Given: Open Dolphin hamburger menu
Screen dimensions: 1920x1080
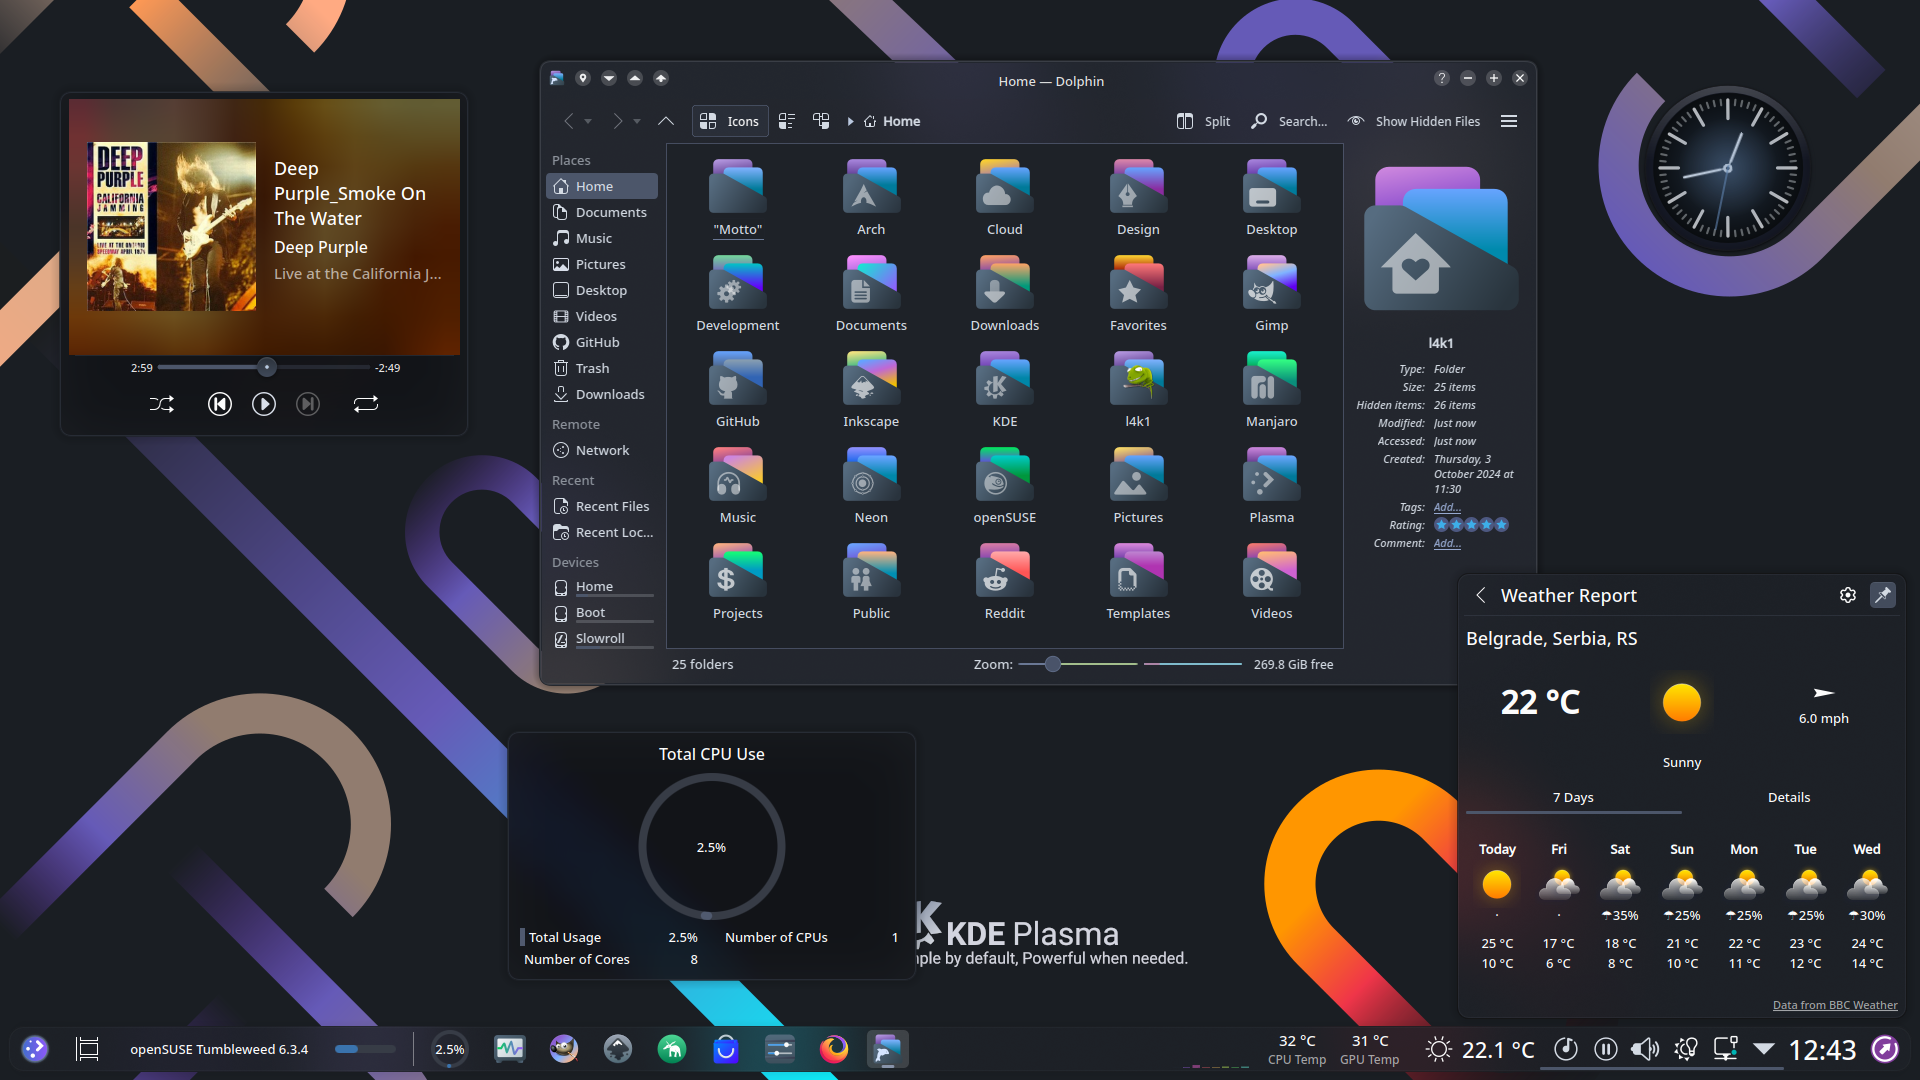Looking at the screenshot, I should tap(1509, 121).
